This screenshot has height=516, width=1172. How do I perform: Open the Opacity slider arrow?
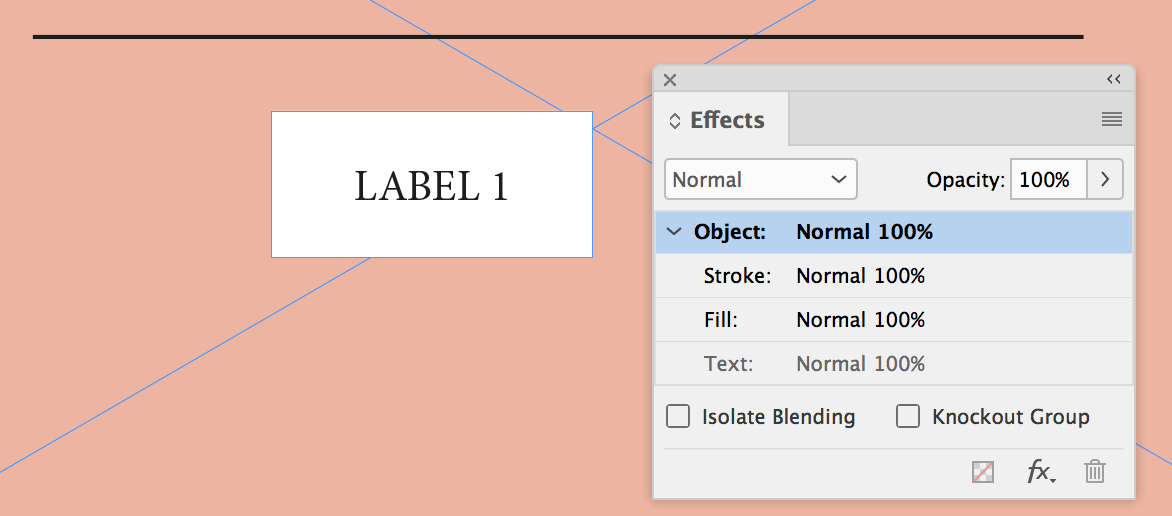1105,180
